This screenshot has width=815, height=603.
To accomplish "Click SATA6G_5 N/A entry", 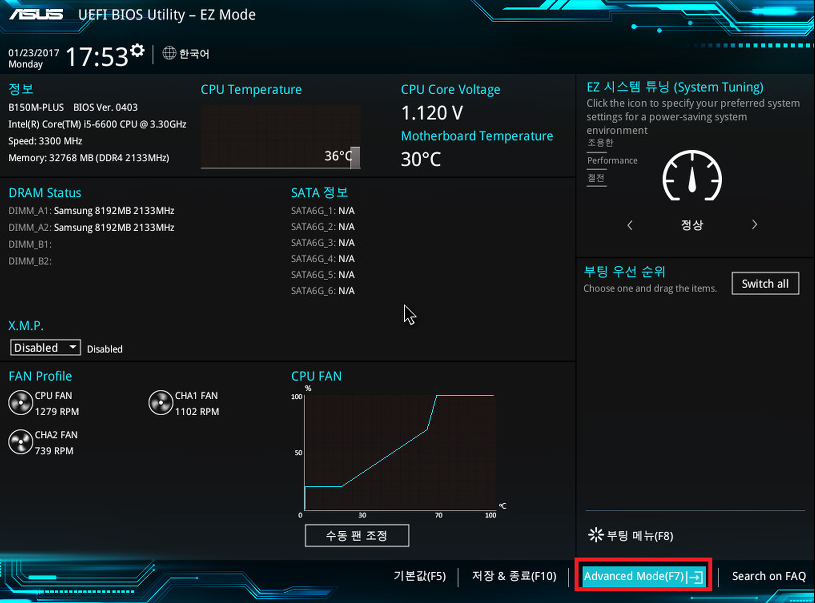I will (x=323, y=274).
